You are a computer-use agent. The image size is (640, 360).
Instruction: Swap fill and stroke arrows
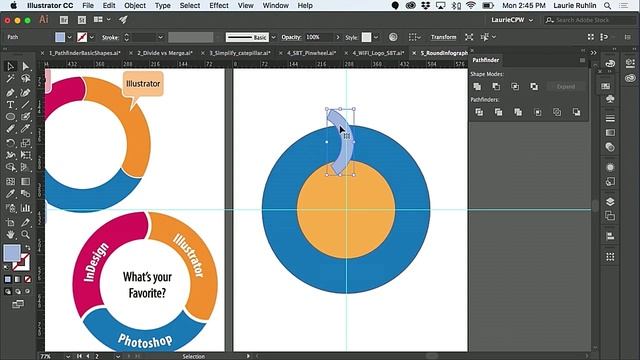27,248
